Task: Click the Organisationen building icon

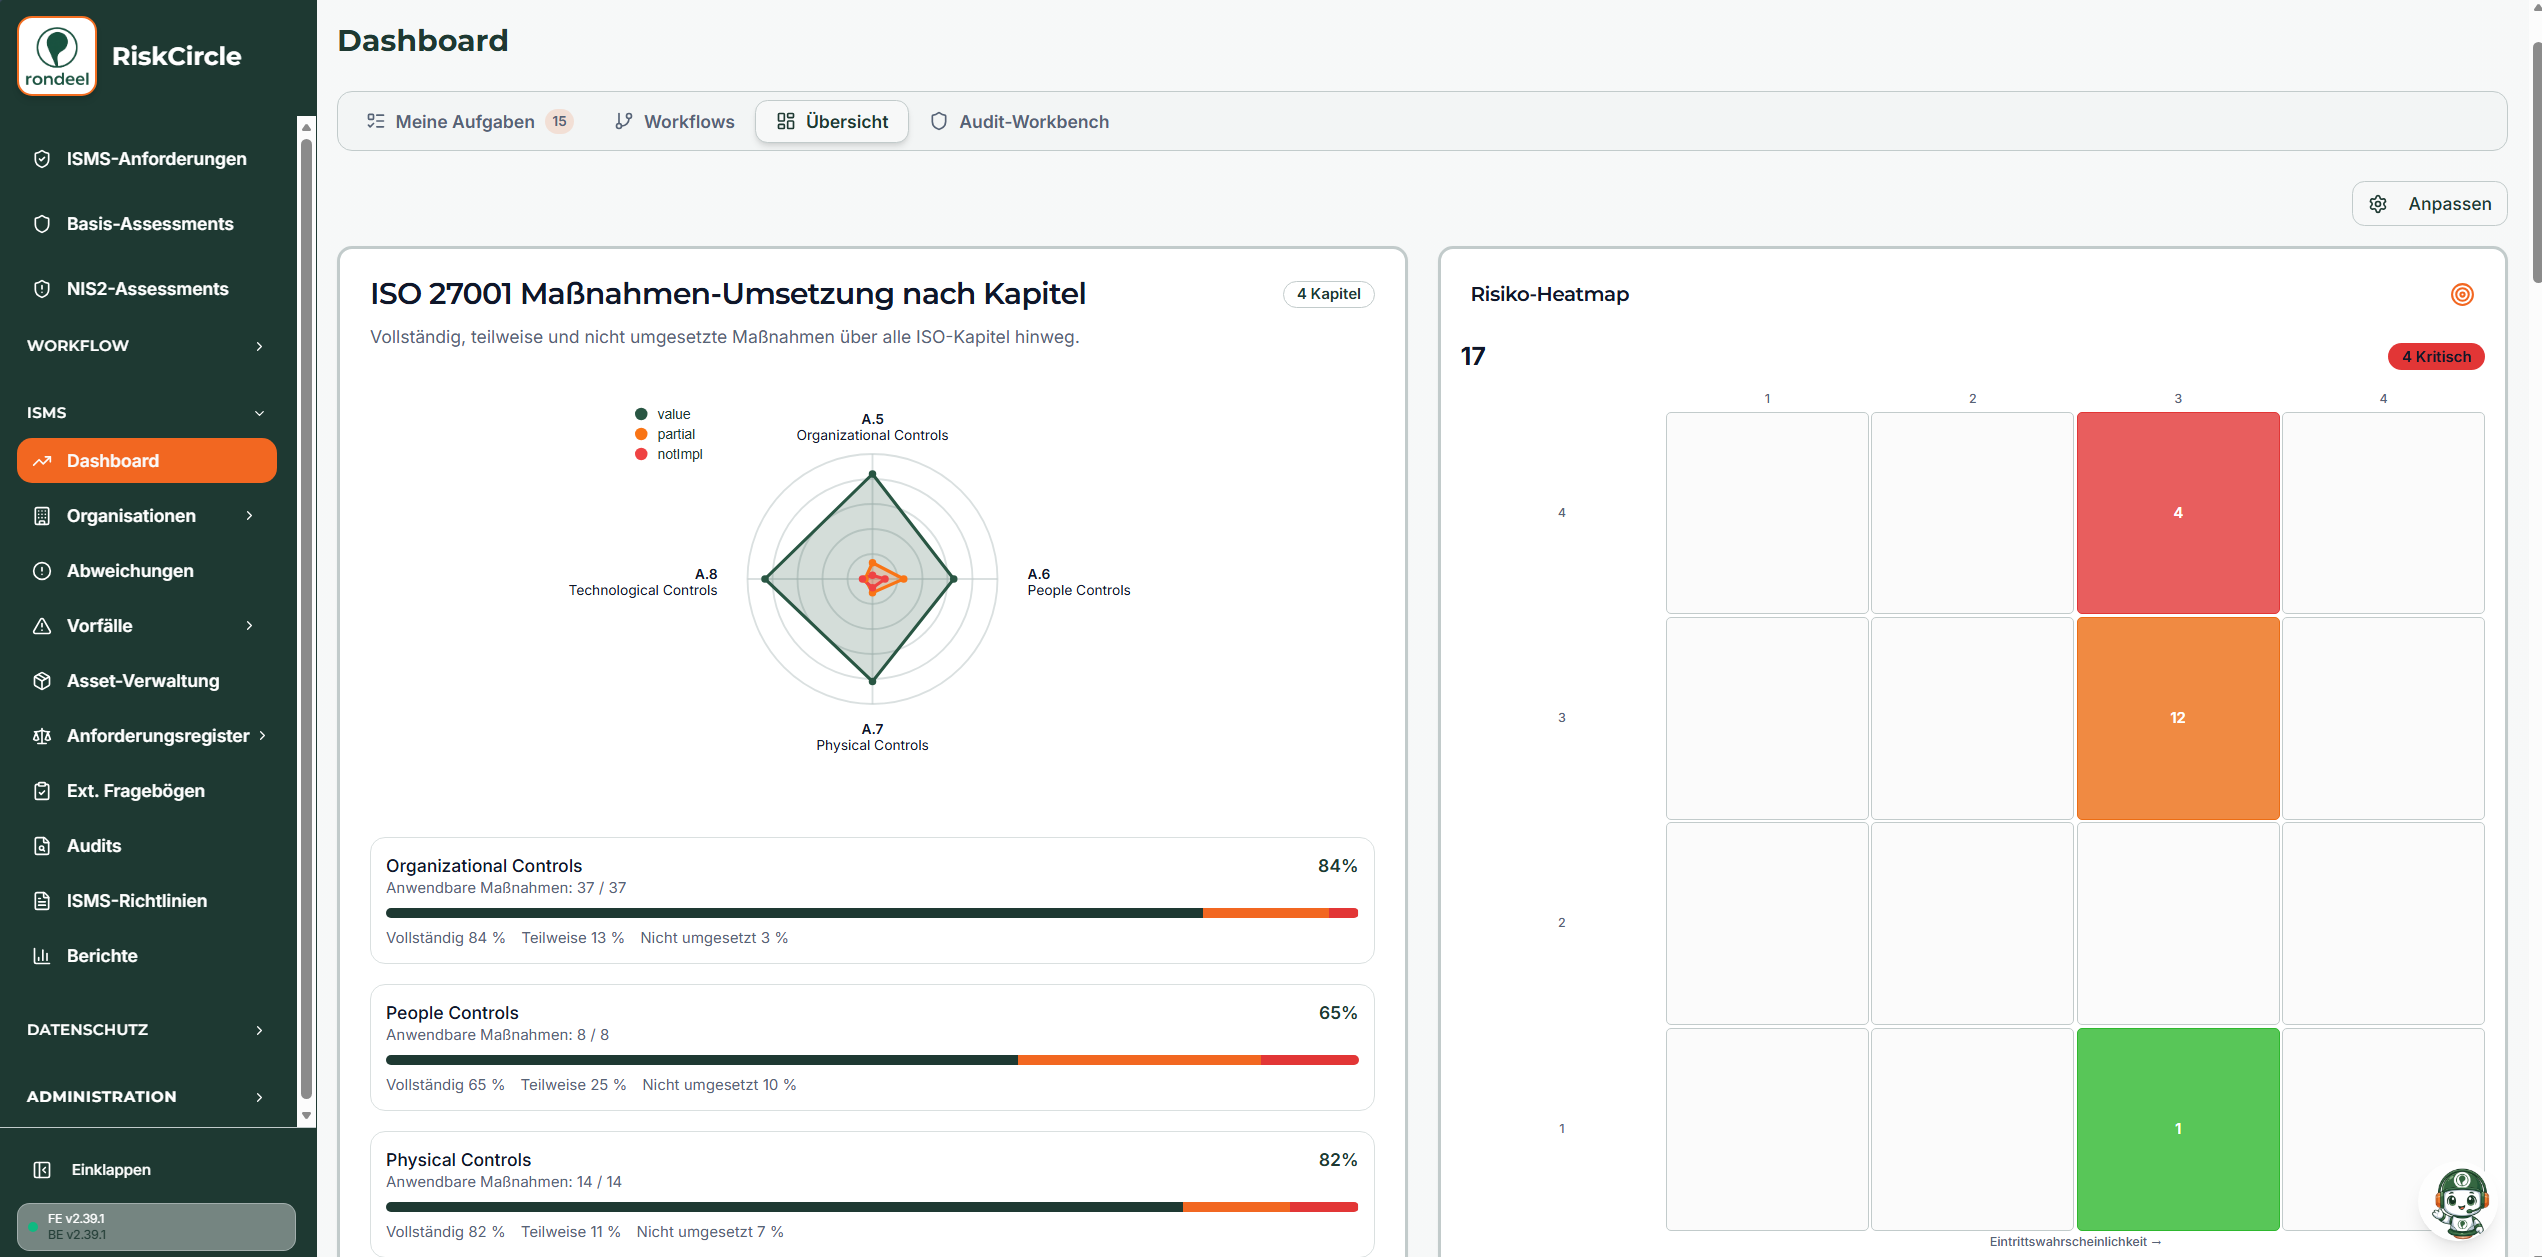Action: pos(42,516)
